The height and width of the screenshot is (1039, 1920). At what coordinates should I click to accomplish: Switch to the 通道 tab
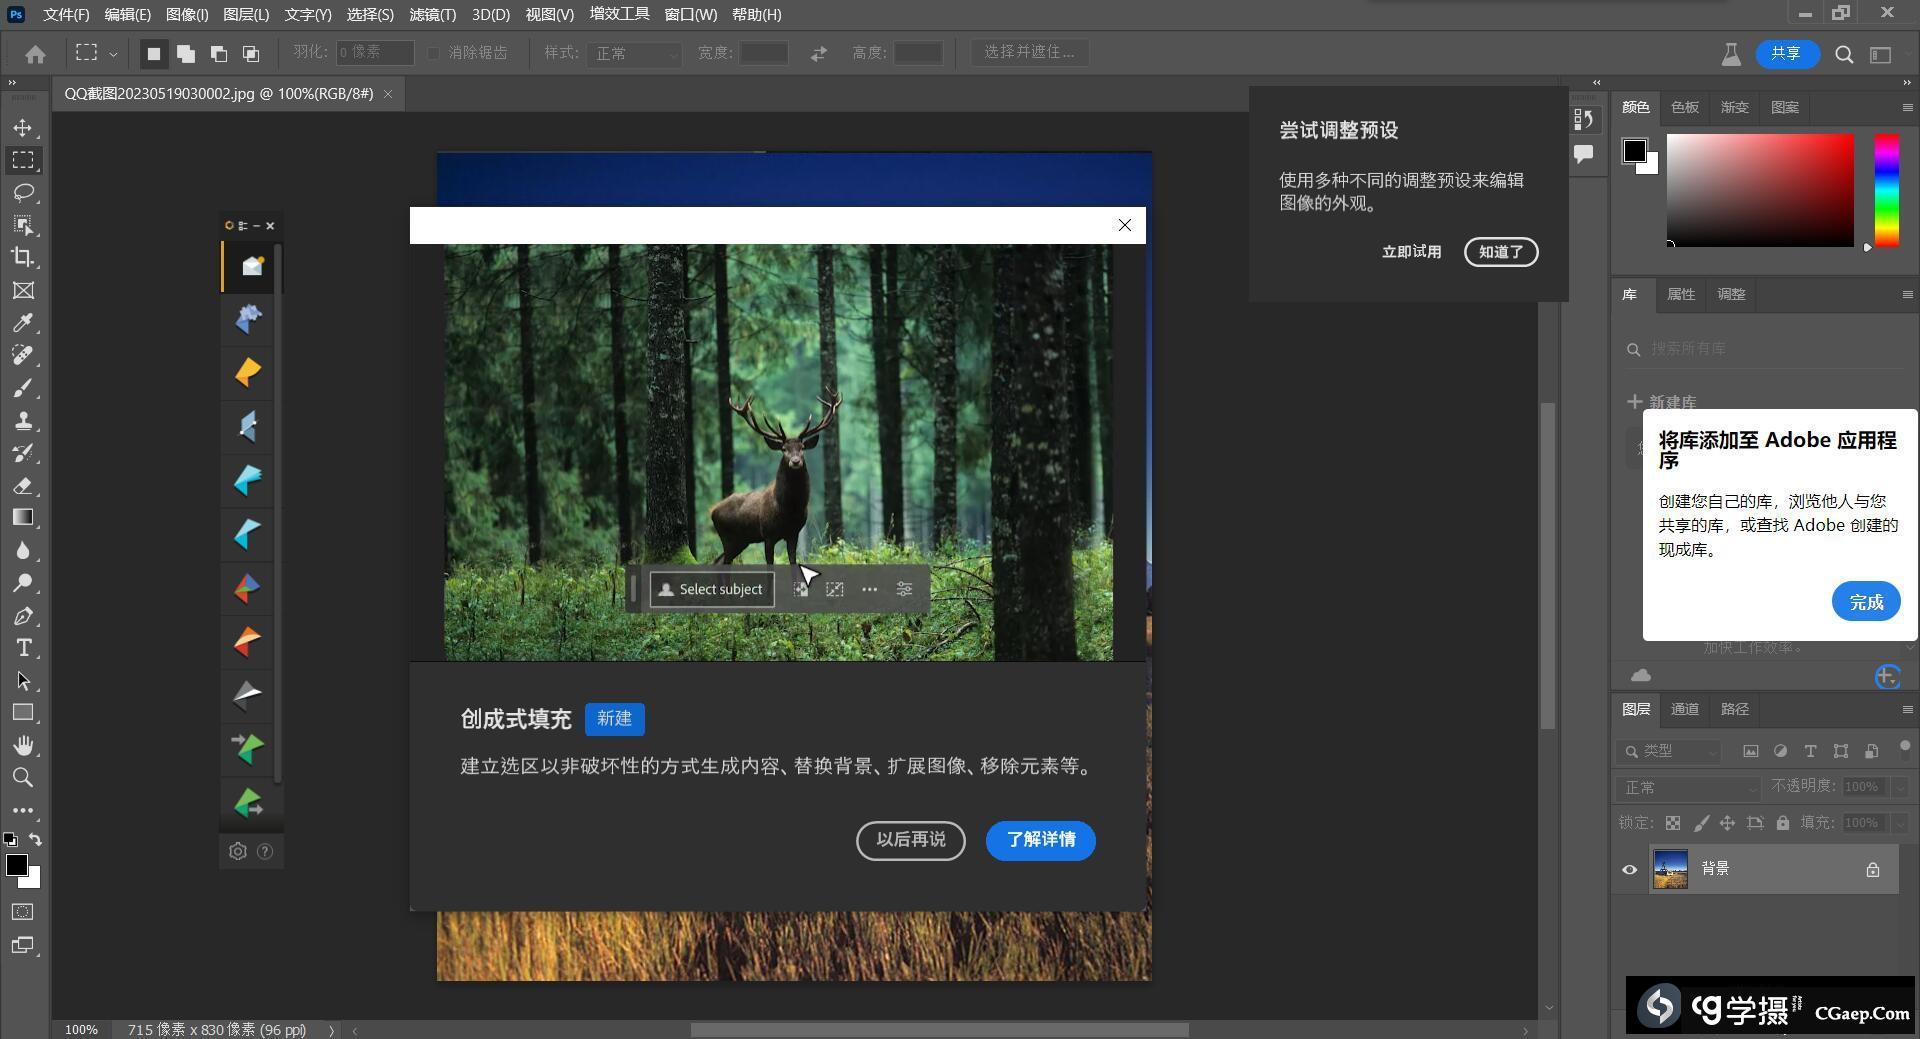[x=1684, y=709]
